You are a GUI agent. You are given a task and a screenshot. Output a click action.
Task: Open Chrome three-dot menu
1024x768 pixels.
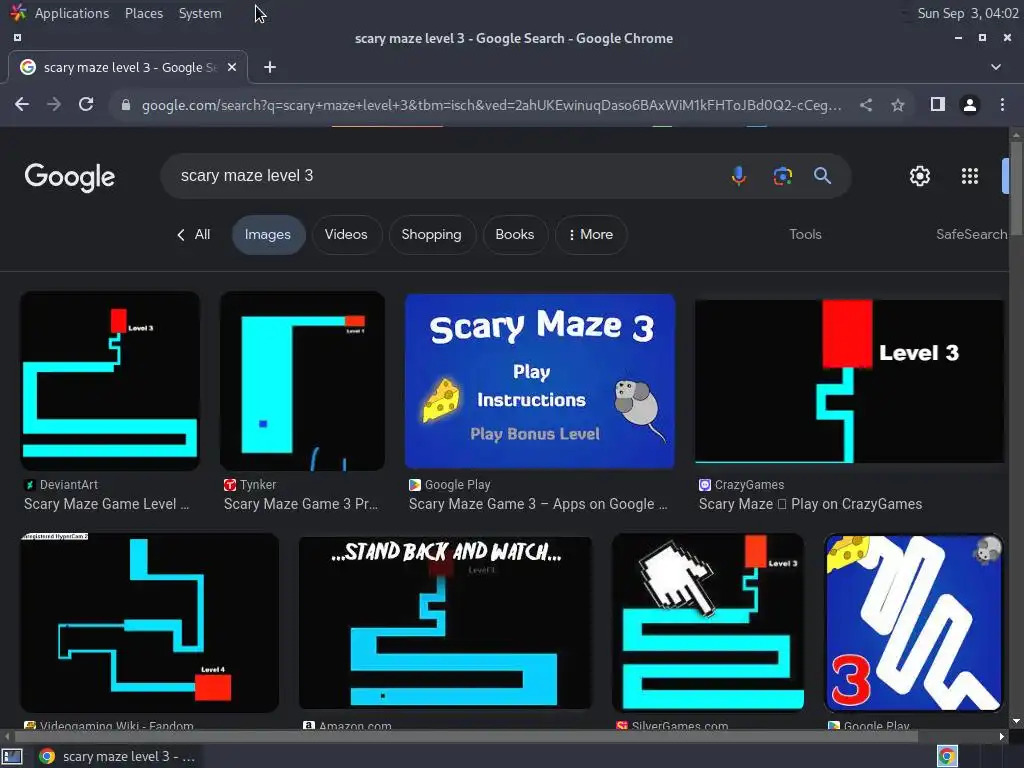(x=1002, y=104)
